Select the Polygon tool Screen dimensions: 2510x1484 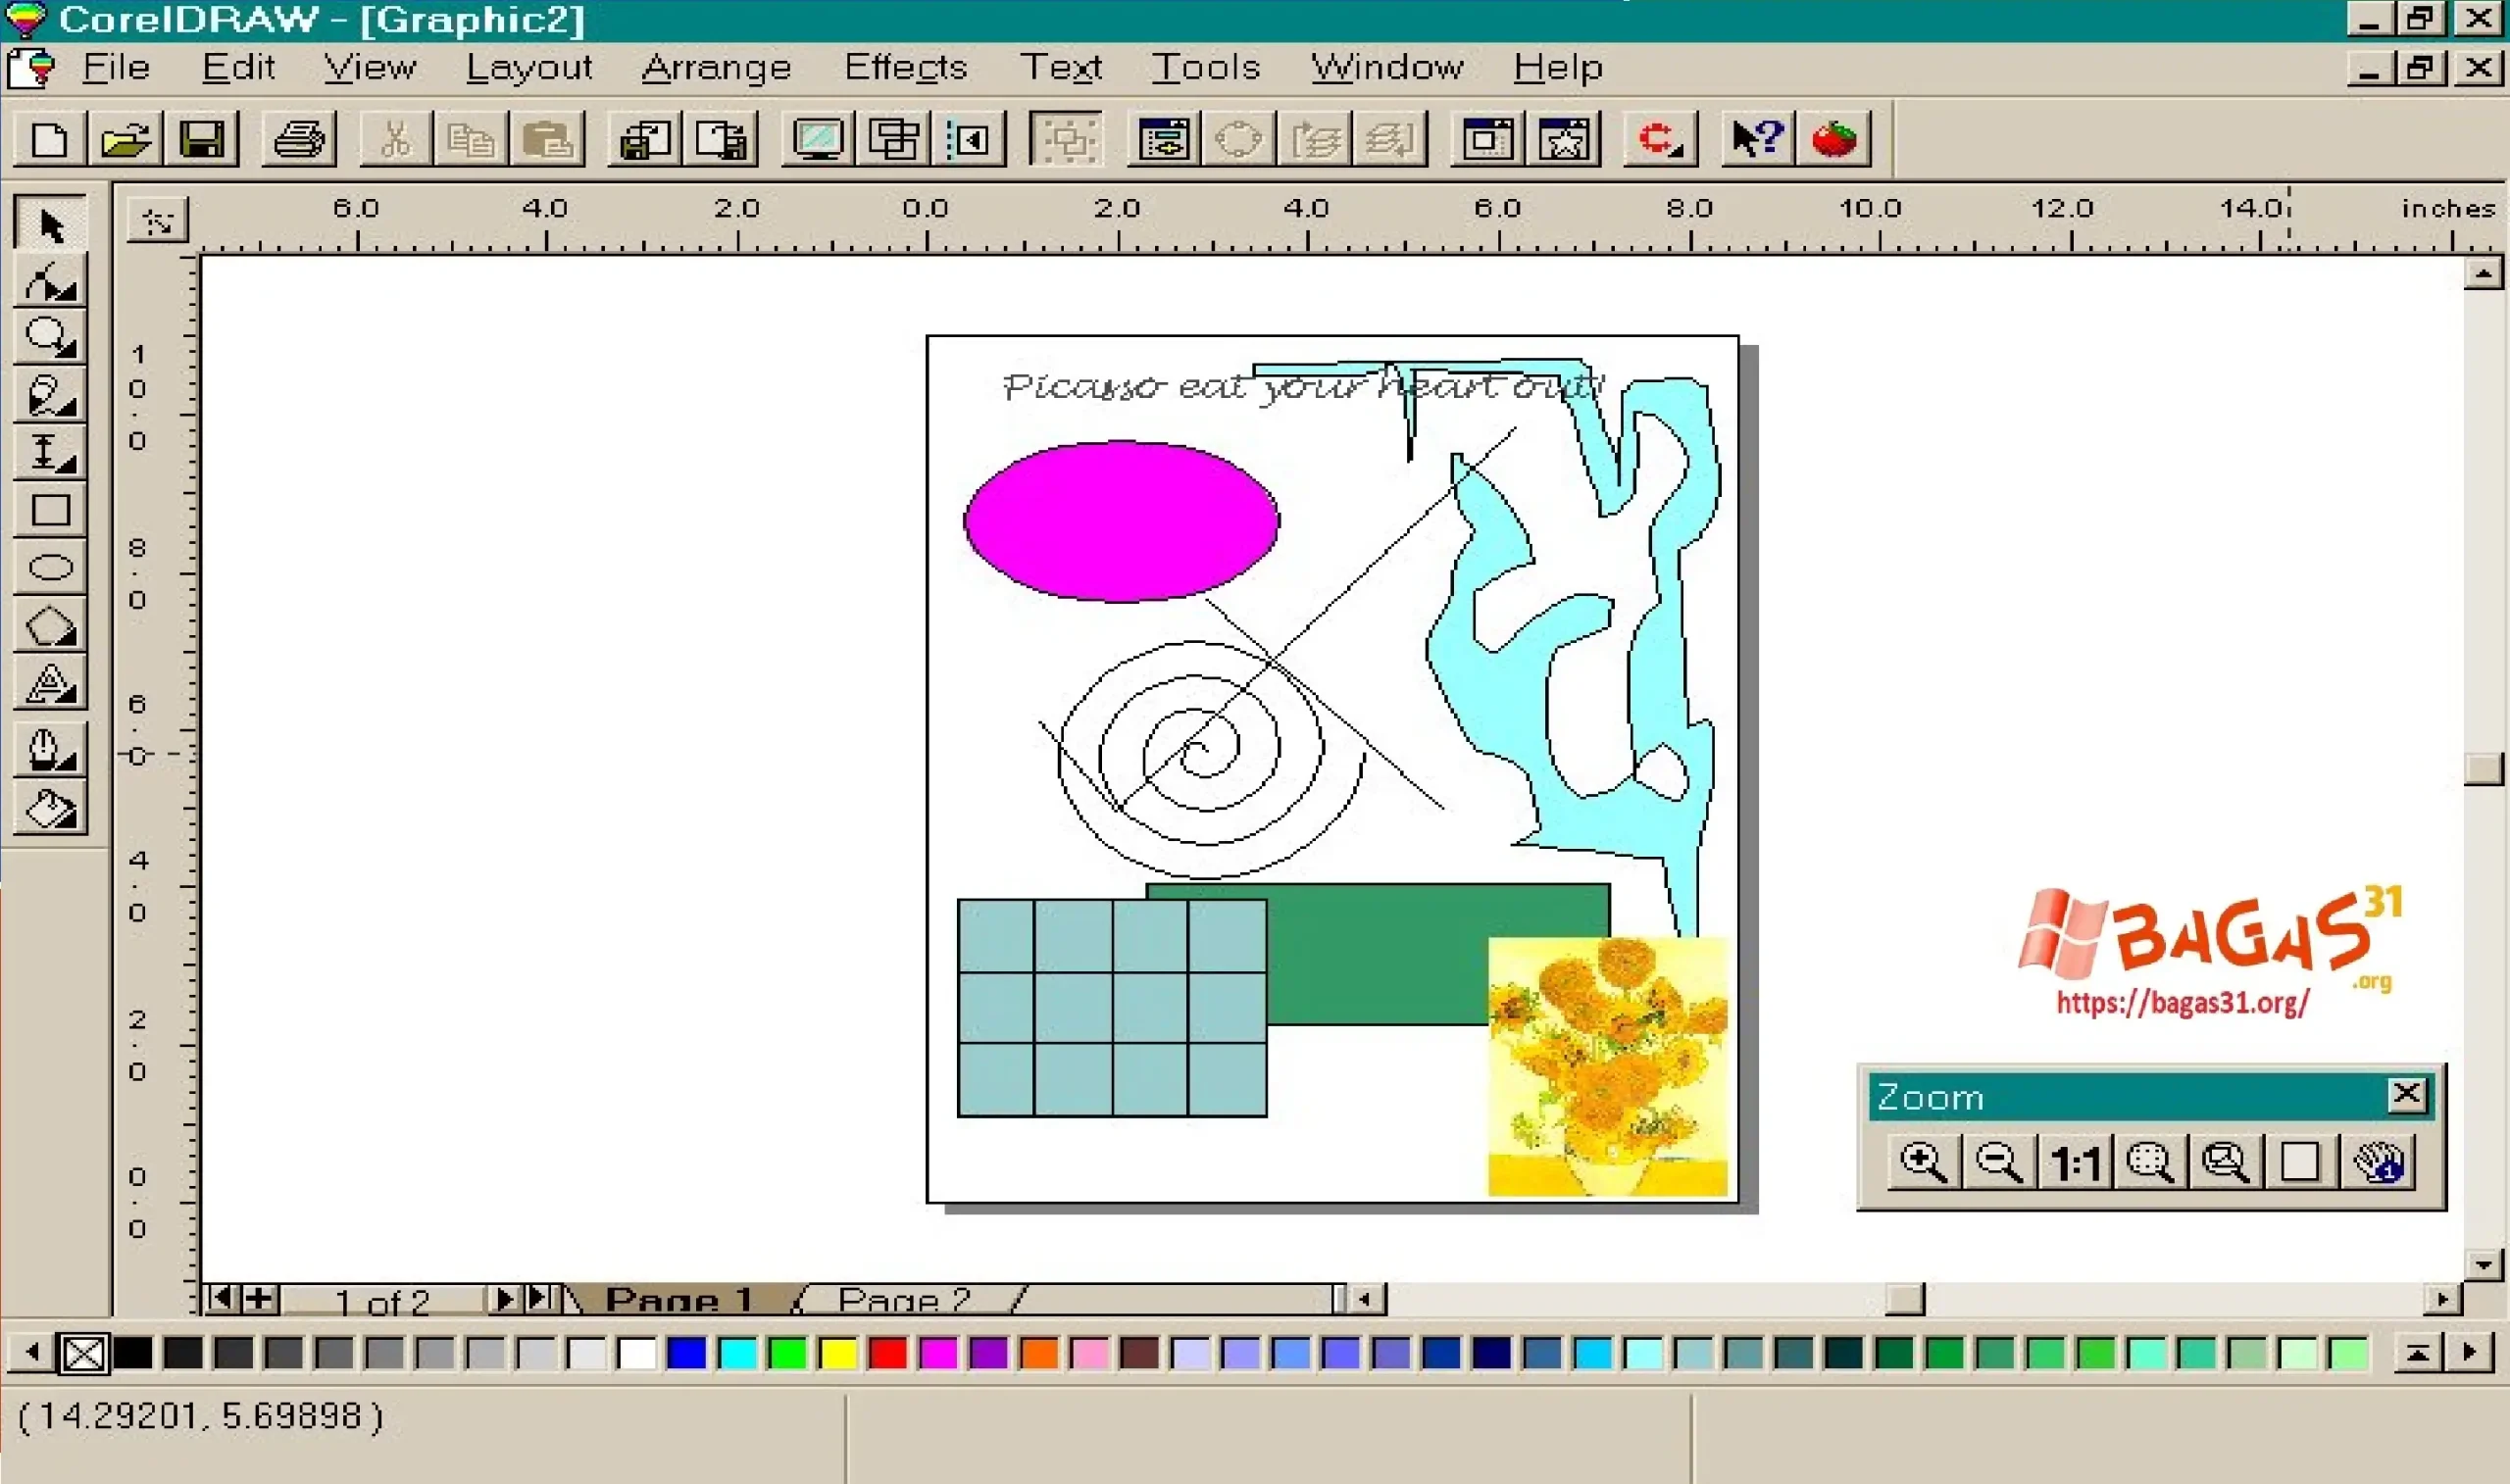coord(48,625)
